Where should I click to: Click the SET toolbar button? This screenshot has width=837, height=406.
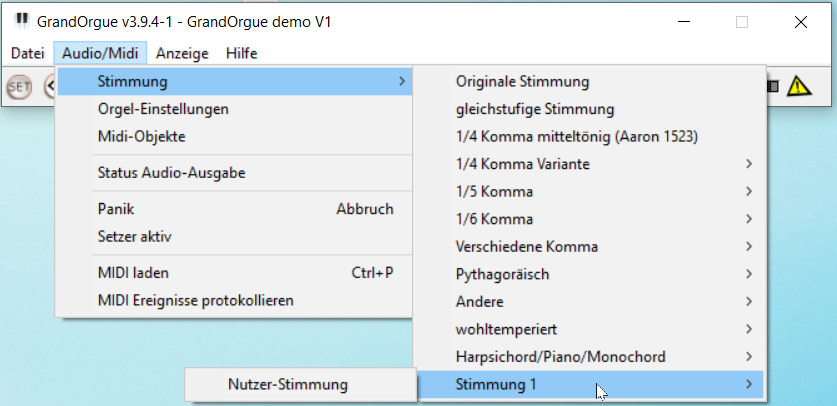[19, 87]
